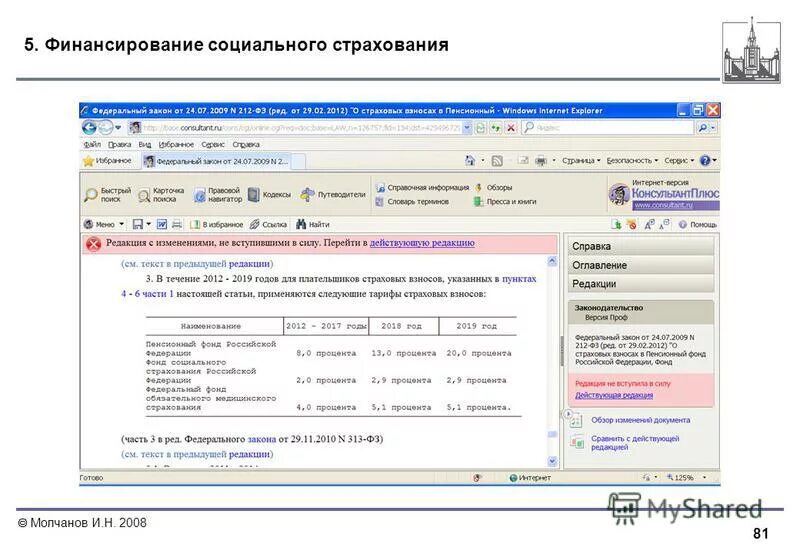Open the search provider dropdown arrow
The width and height of the screenshot is (800, 554).
pos(713,128)
